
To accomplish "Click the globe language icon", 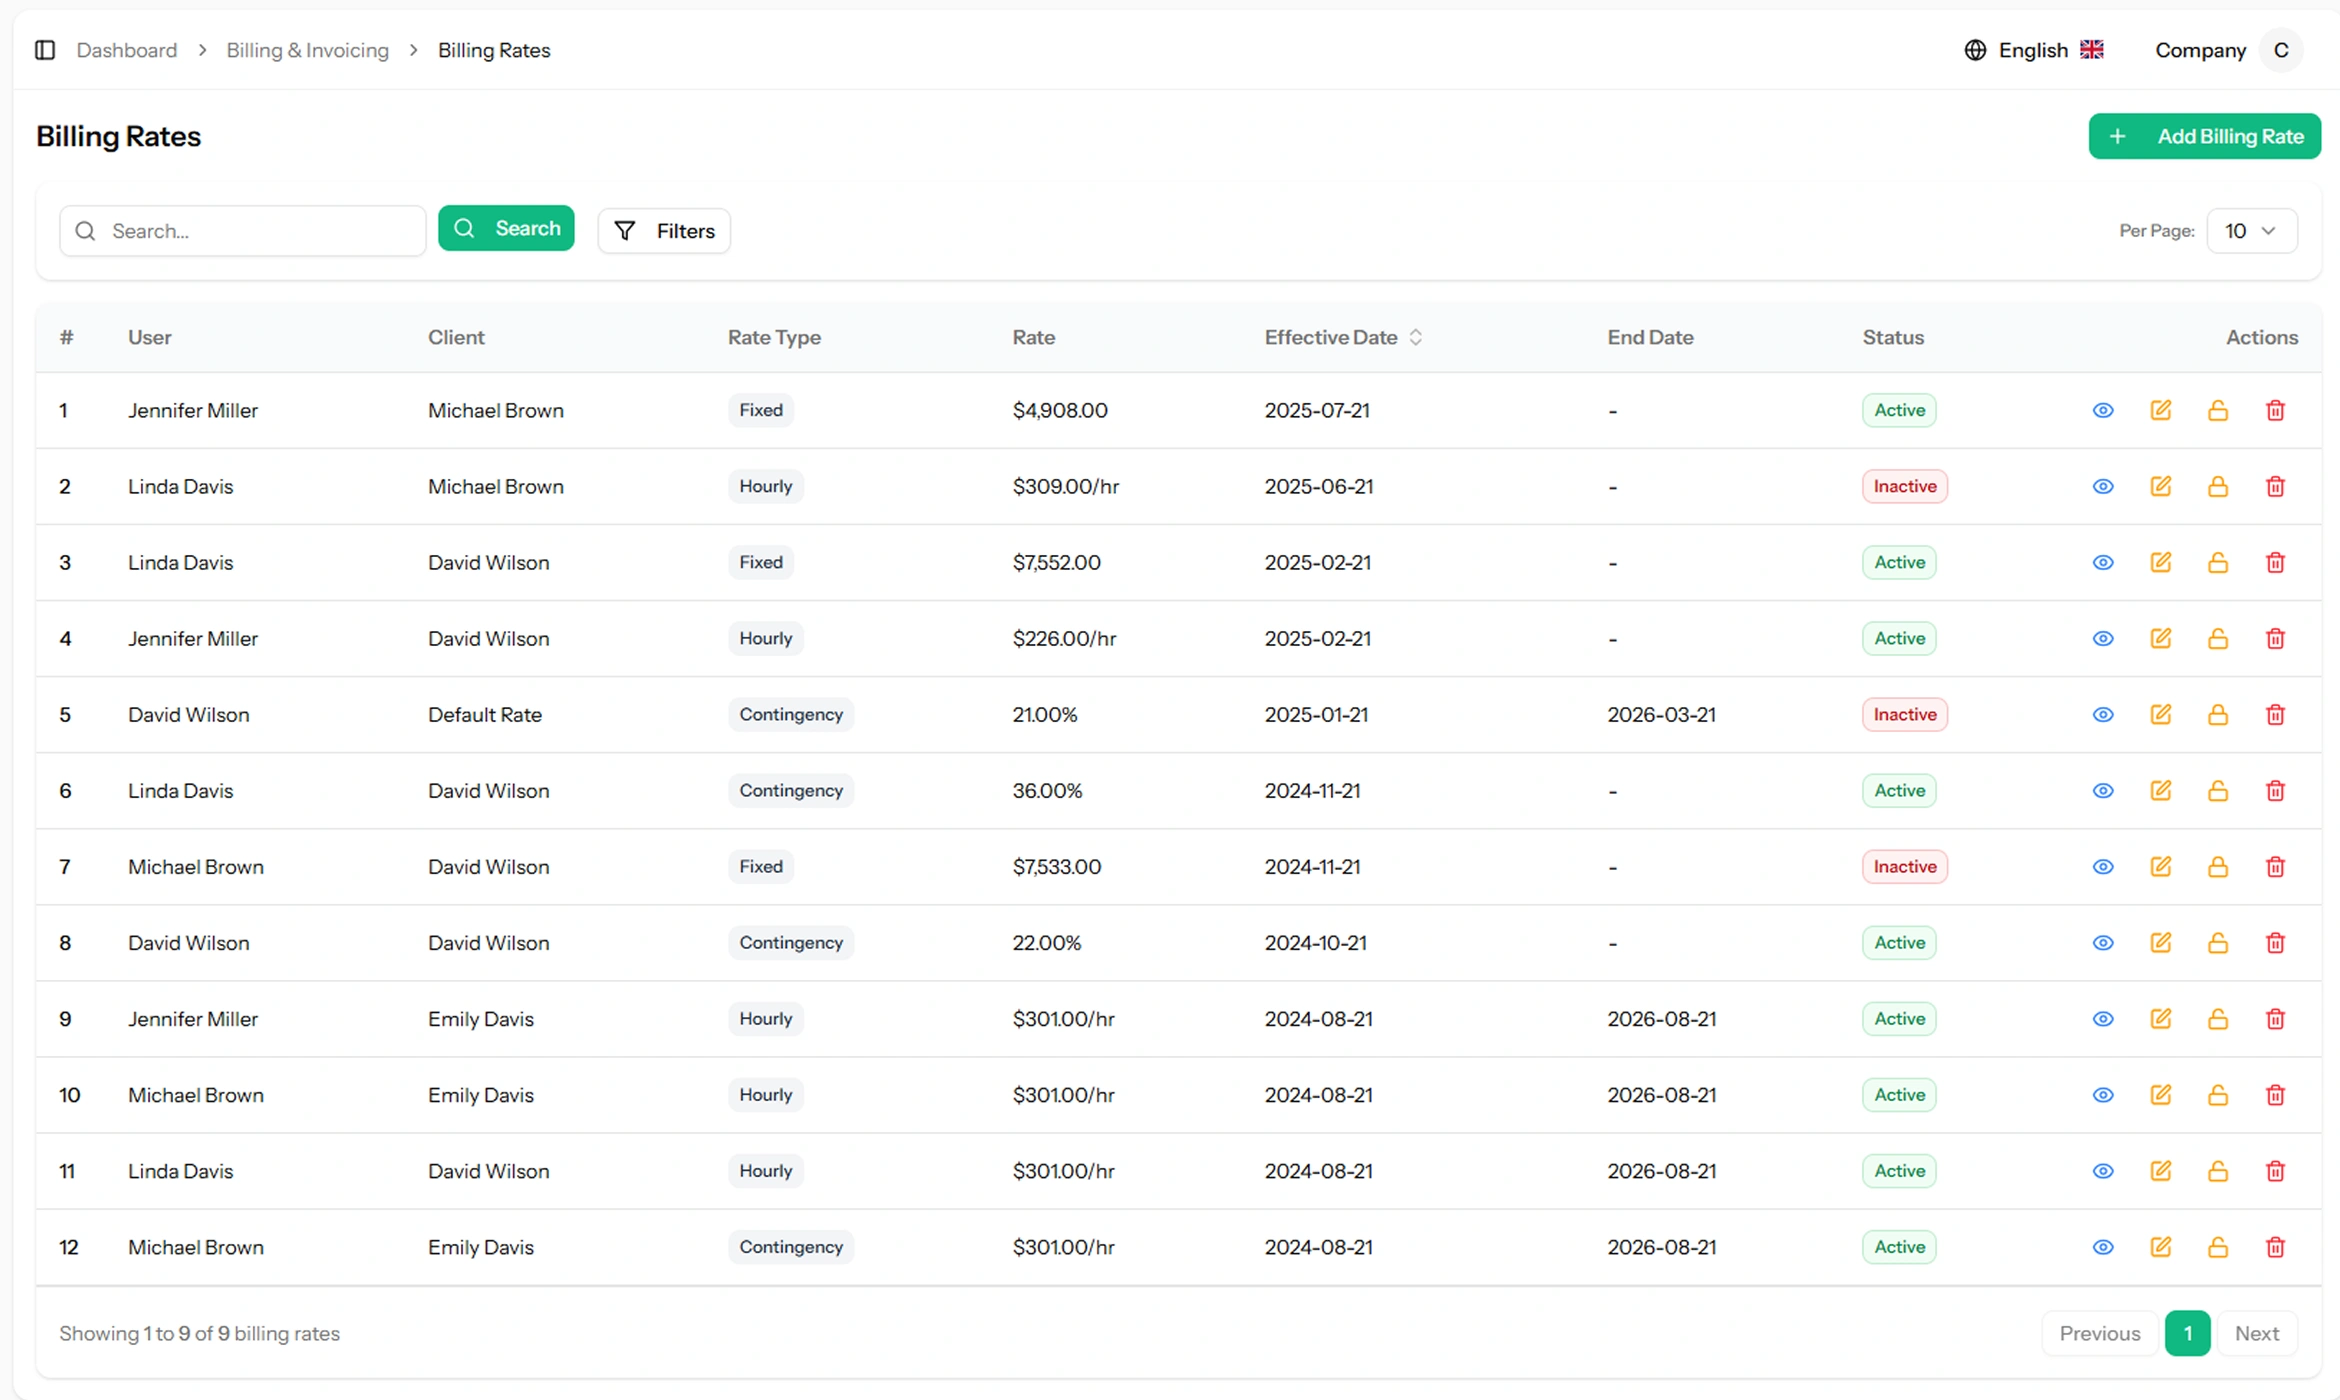I will click(1975, 50).
